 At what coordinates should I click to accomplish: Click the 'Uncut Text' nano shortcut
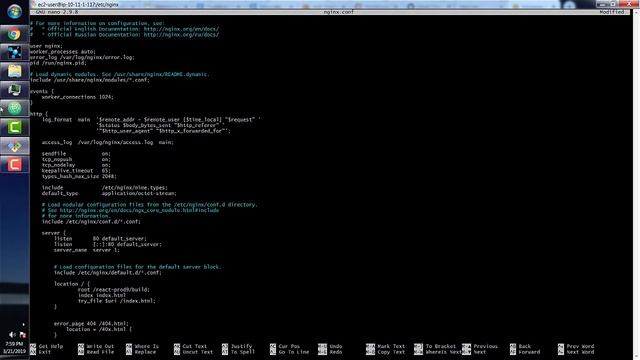click(198, 352)
